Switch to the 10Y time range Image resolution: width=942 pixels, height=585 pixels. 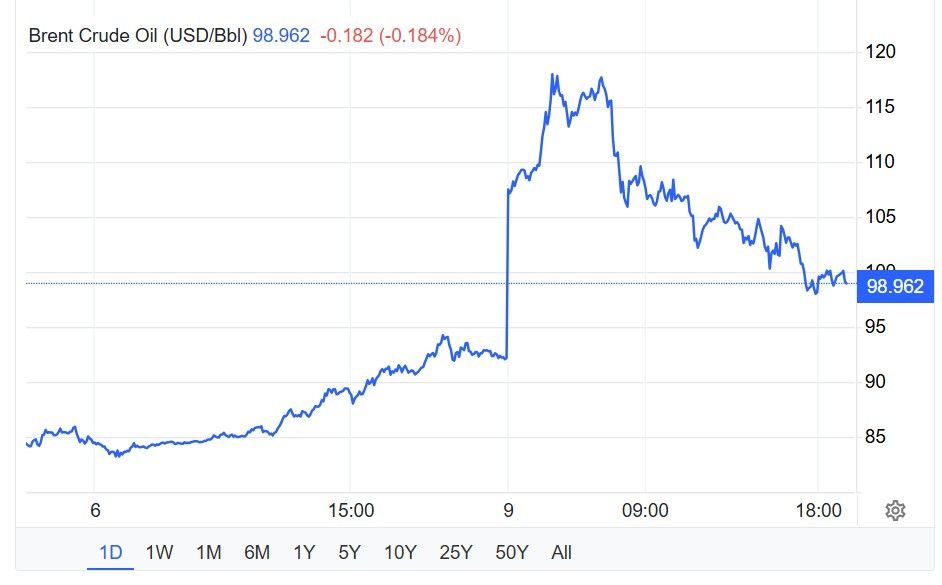pyautogui.click(x=400, y=552)
